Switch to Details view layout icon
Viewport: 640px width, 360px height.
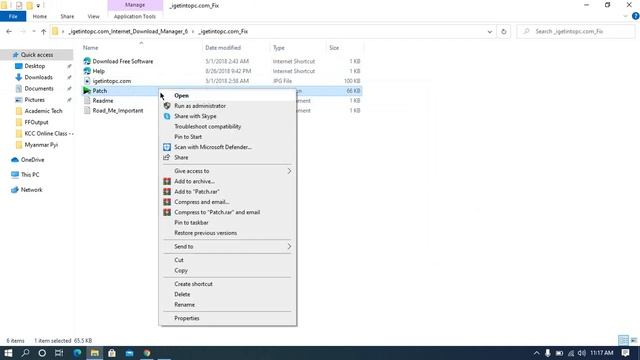coord(623,340)
